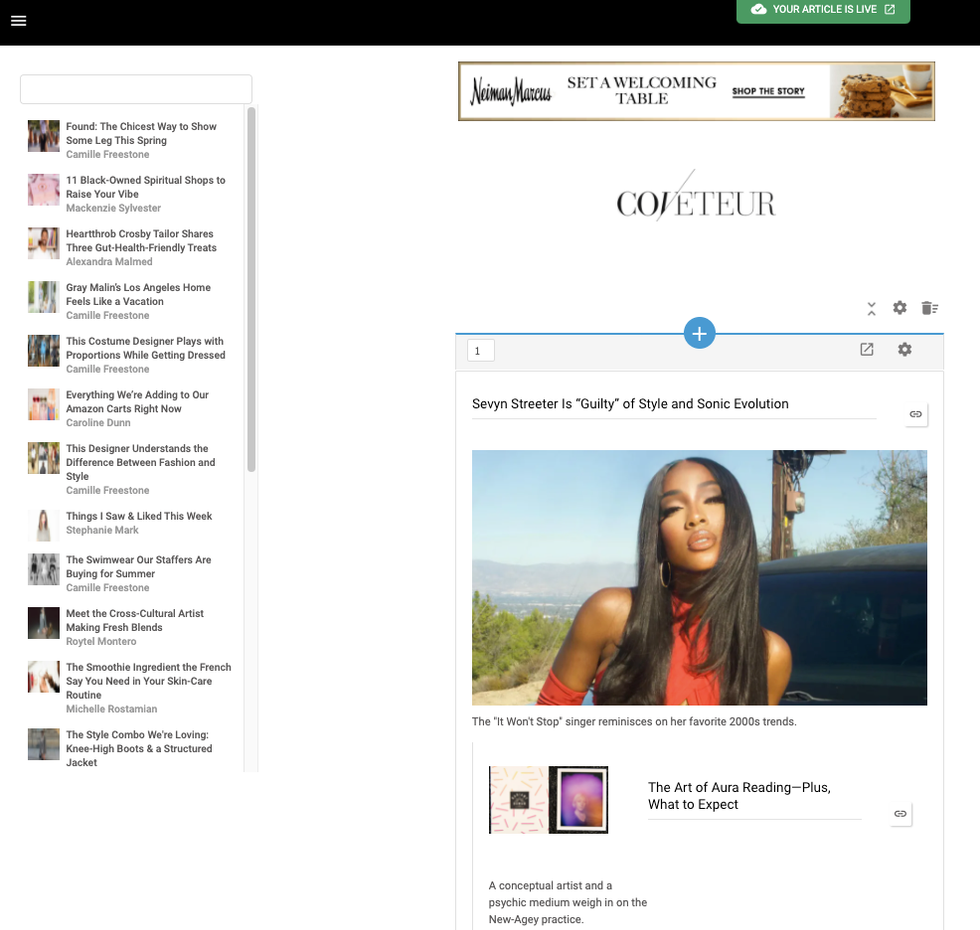Image resolution: width=980 pixels, height=930 pixels.
Task: Click the Sevyn Streeter hero image
Action: tap(699, 577)
